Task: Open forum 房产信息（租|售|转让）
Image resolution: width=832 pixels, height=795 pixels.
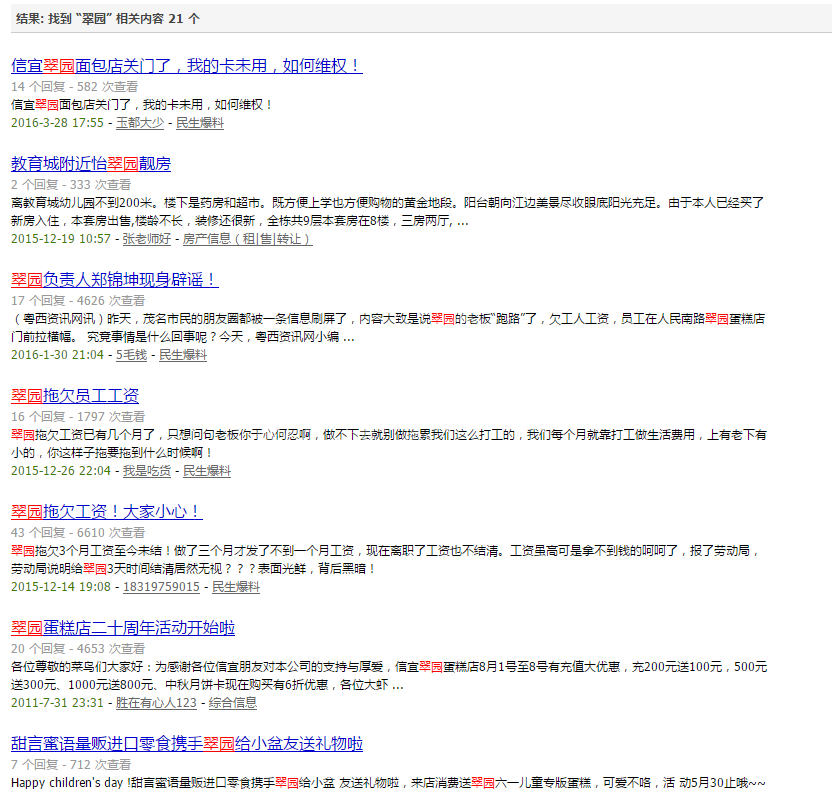Action: pos(248,239)
